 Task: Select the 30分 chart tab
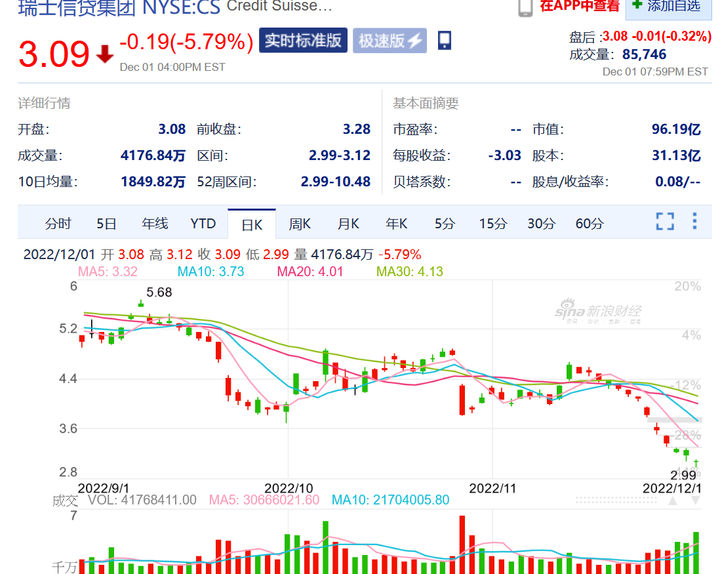click(541, 224)
